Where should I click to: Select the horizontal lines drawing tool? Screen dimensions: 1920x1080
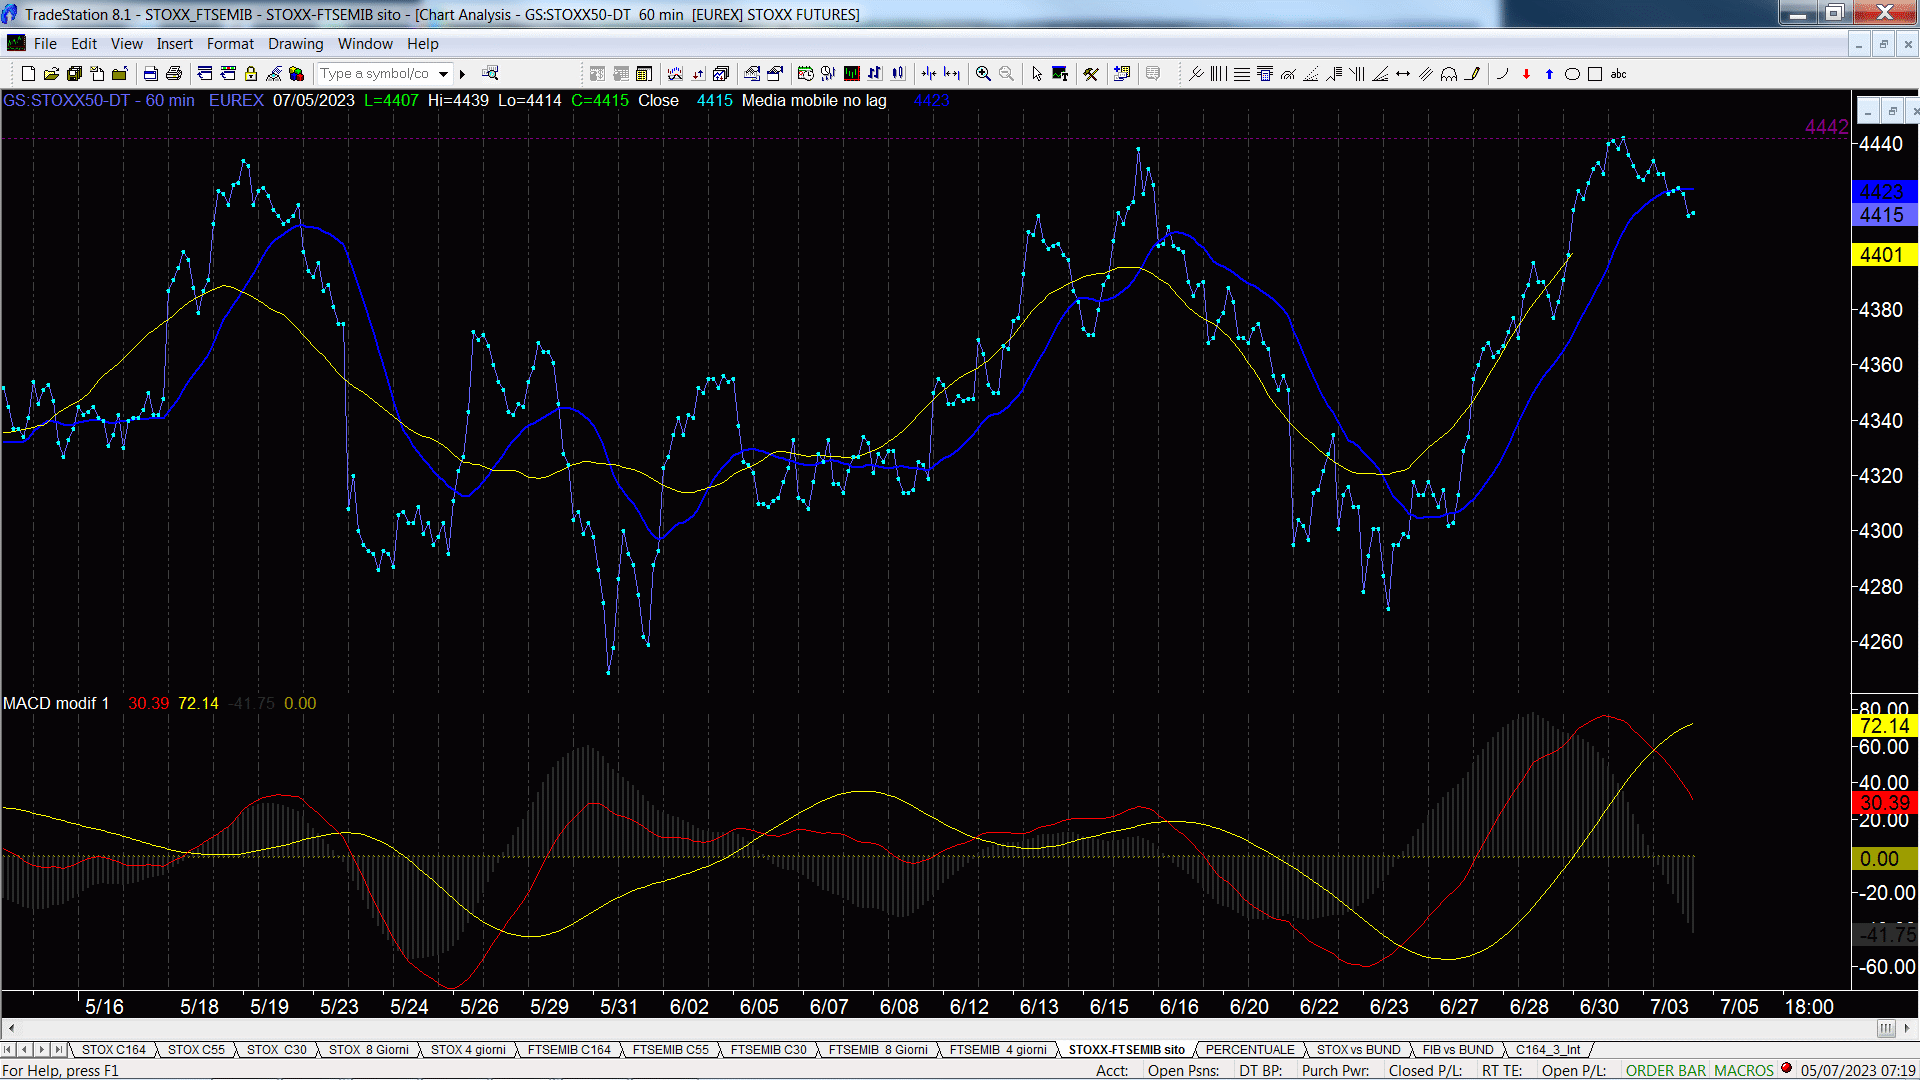pyautogui.click(x=1242, y=74)
